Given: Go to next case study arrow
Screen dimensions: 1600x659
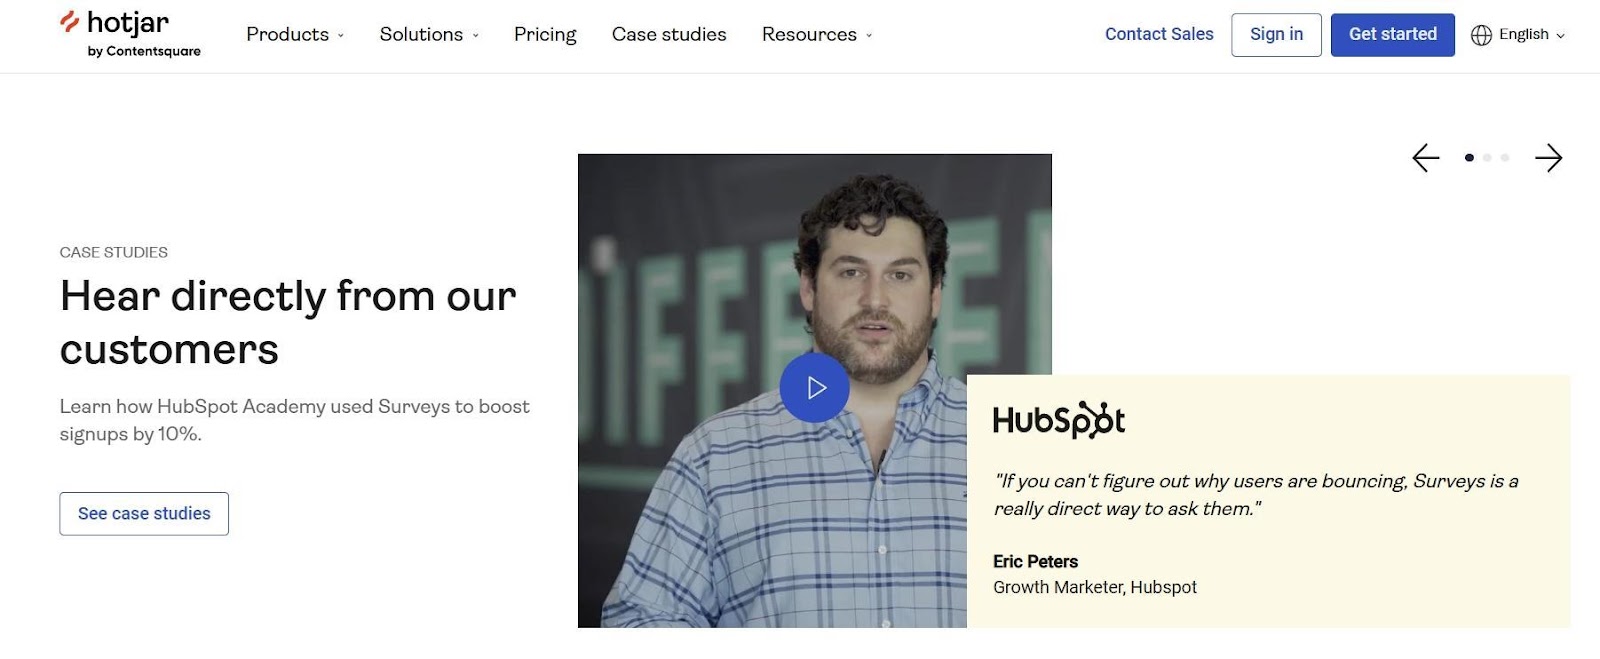Looking at the screenshot, I should (x=1548, y=158).
